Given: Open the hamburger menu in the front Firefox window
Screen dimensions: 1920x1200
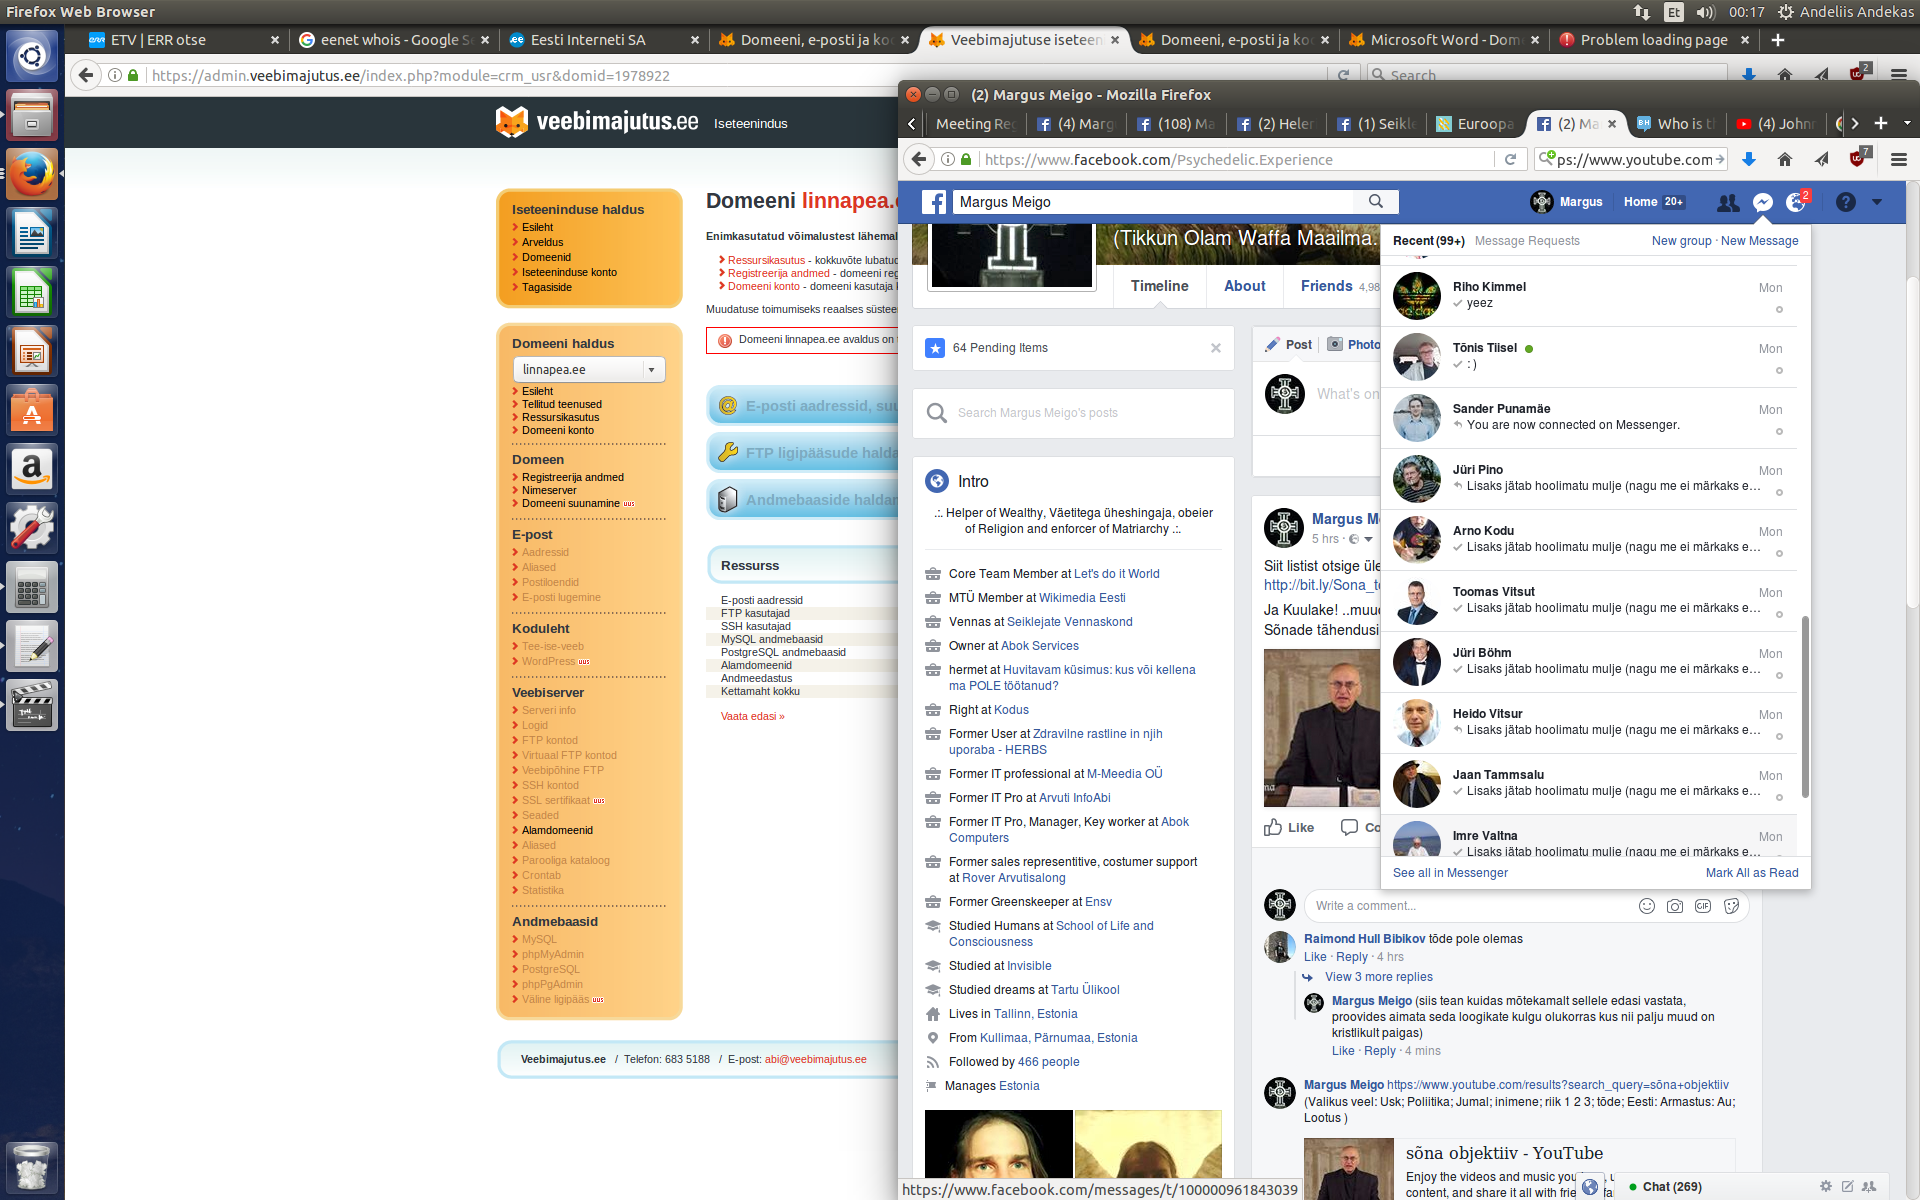Looking at the screenshot, I should (1899, 160).
